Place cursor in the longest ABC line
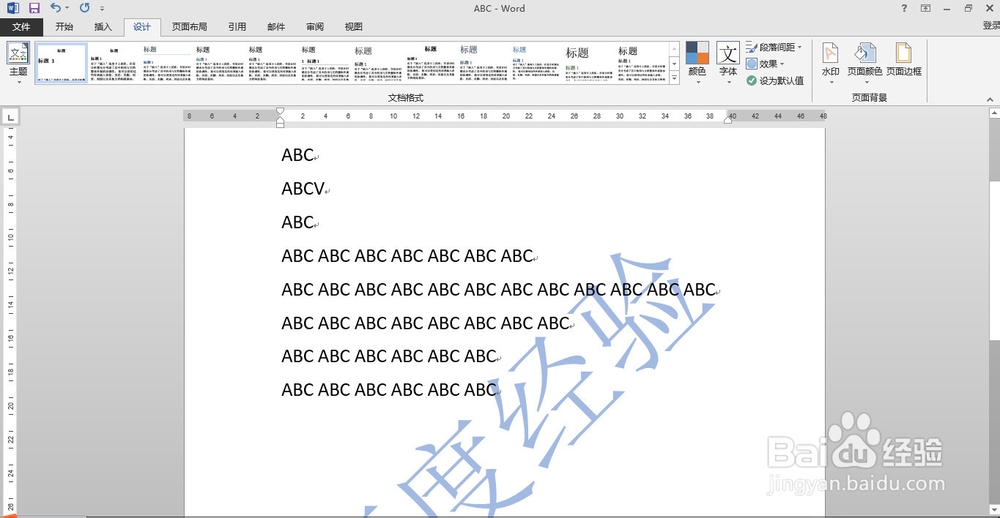Image resolution: width=1000 pixels, height=518 pixels. click(x=500, y=290)
